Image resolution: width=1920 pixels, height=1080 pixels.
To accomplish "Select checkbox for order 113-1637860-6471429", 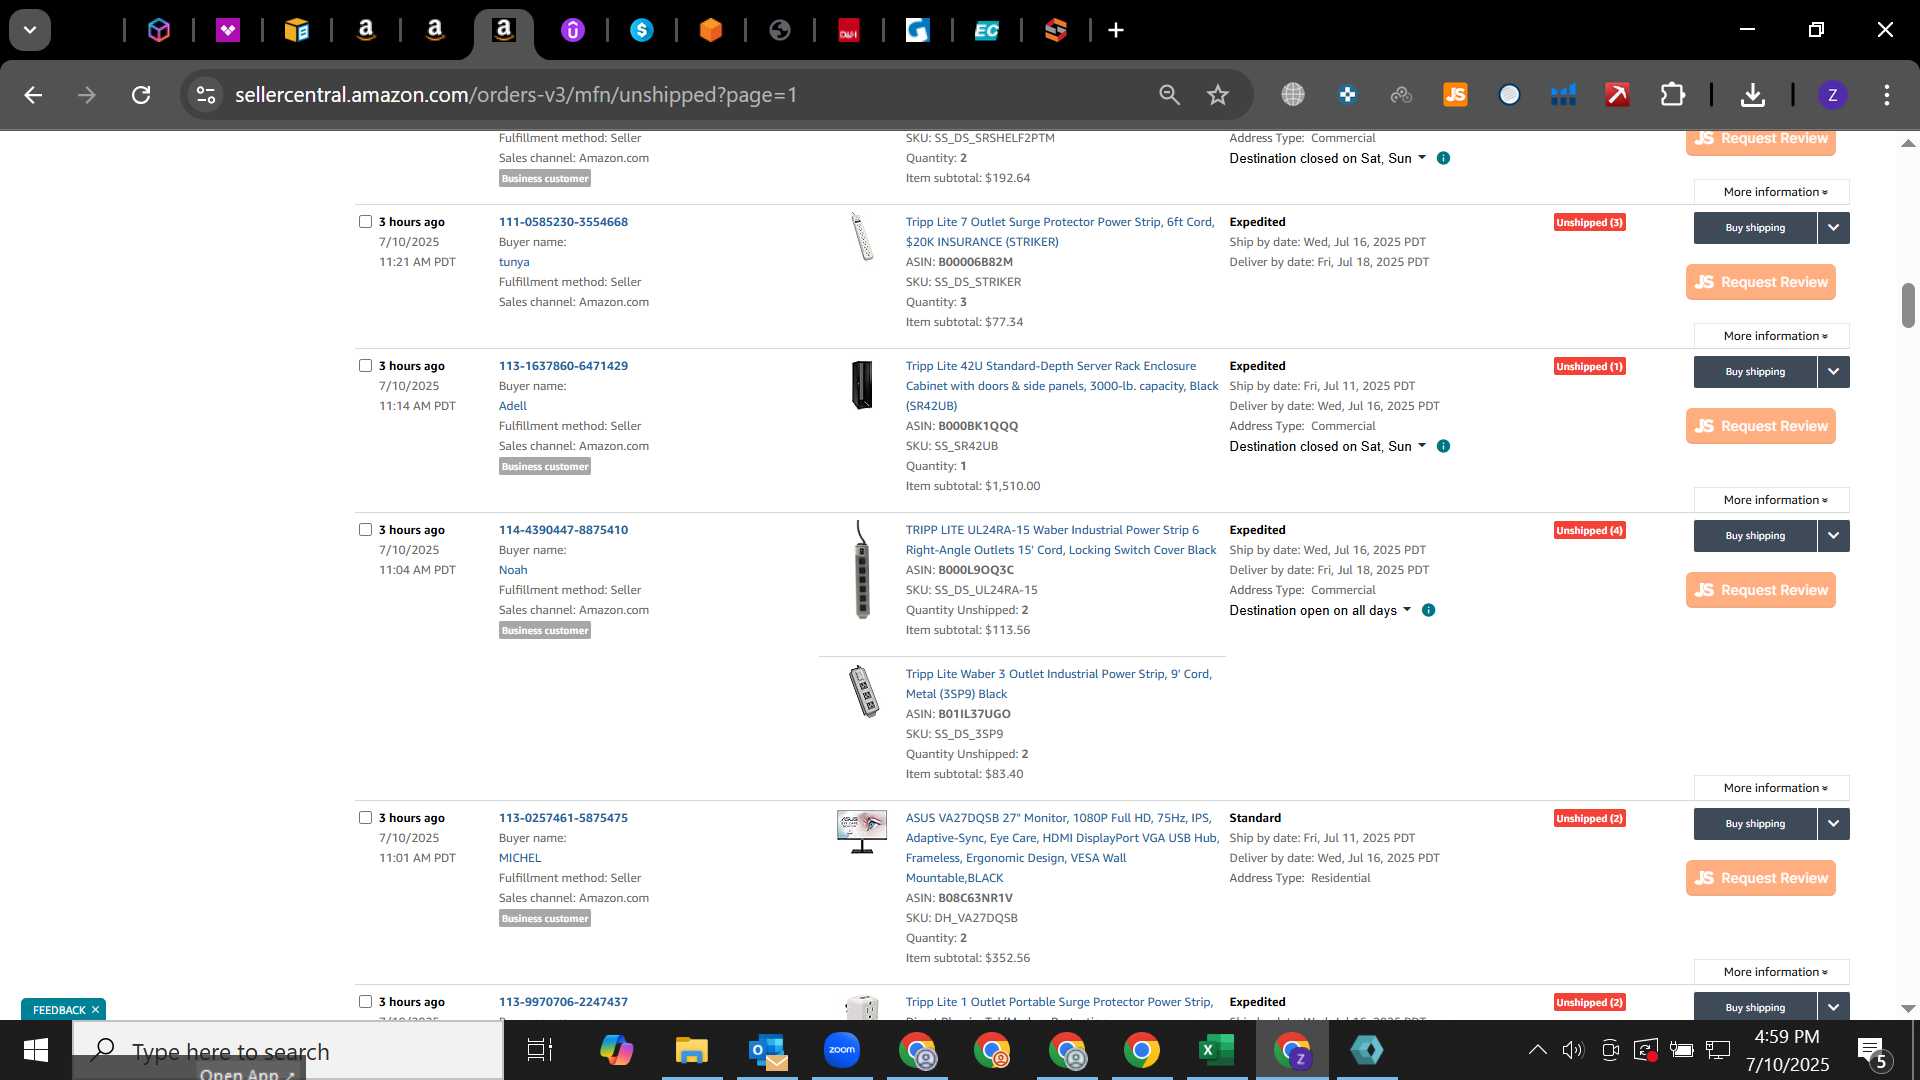I will pyautogui.click(x=365, y=366).
